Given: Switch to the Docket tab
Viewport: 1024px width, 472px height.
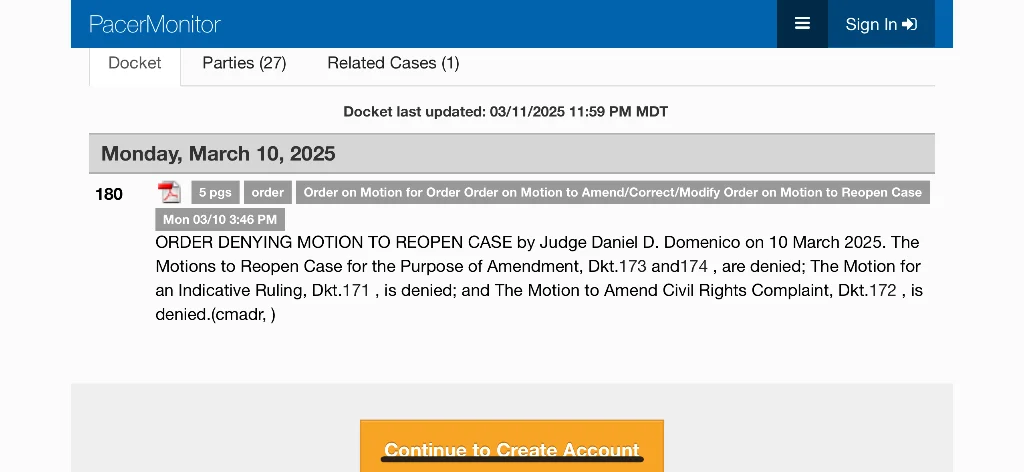Looking at the screenshot, I should [135, 63].
